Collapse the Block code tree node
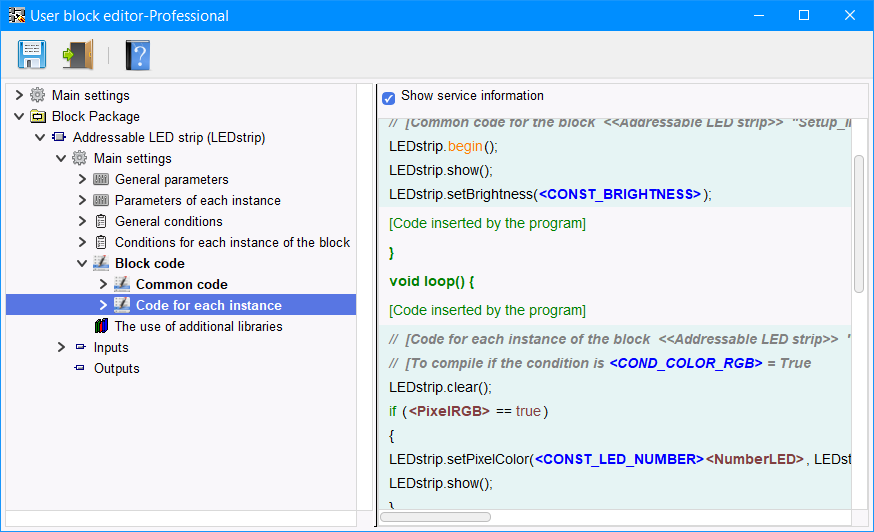Screen dimensions: 874x532 82,264
